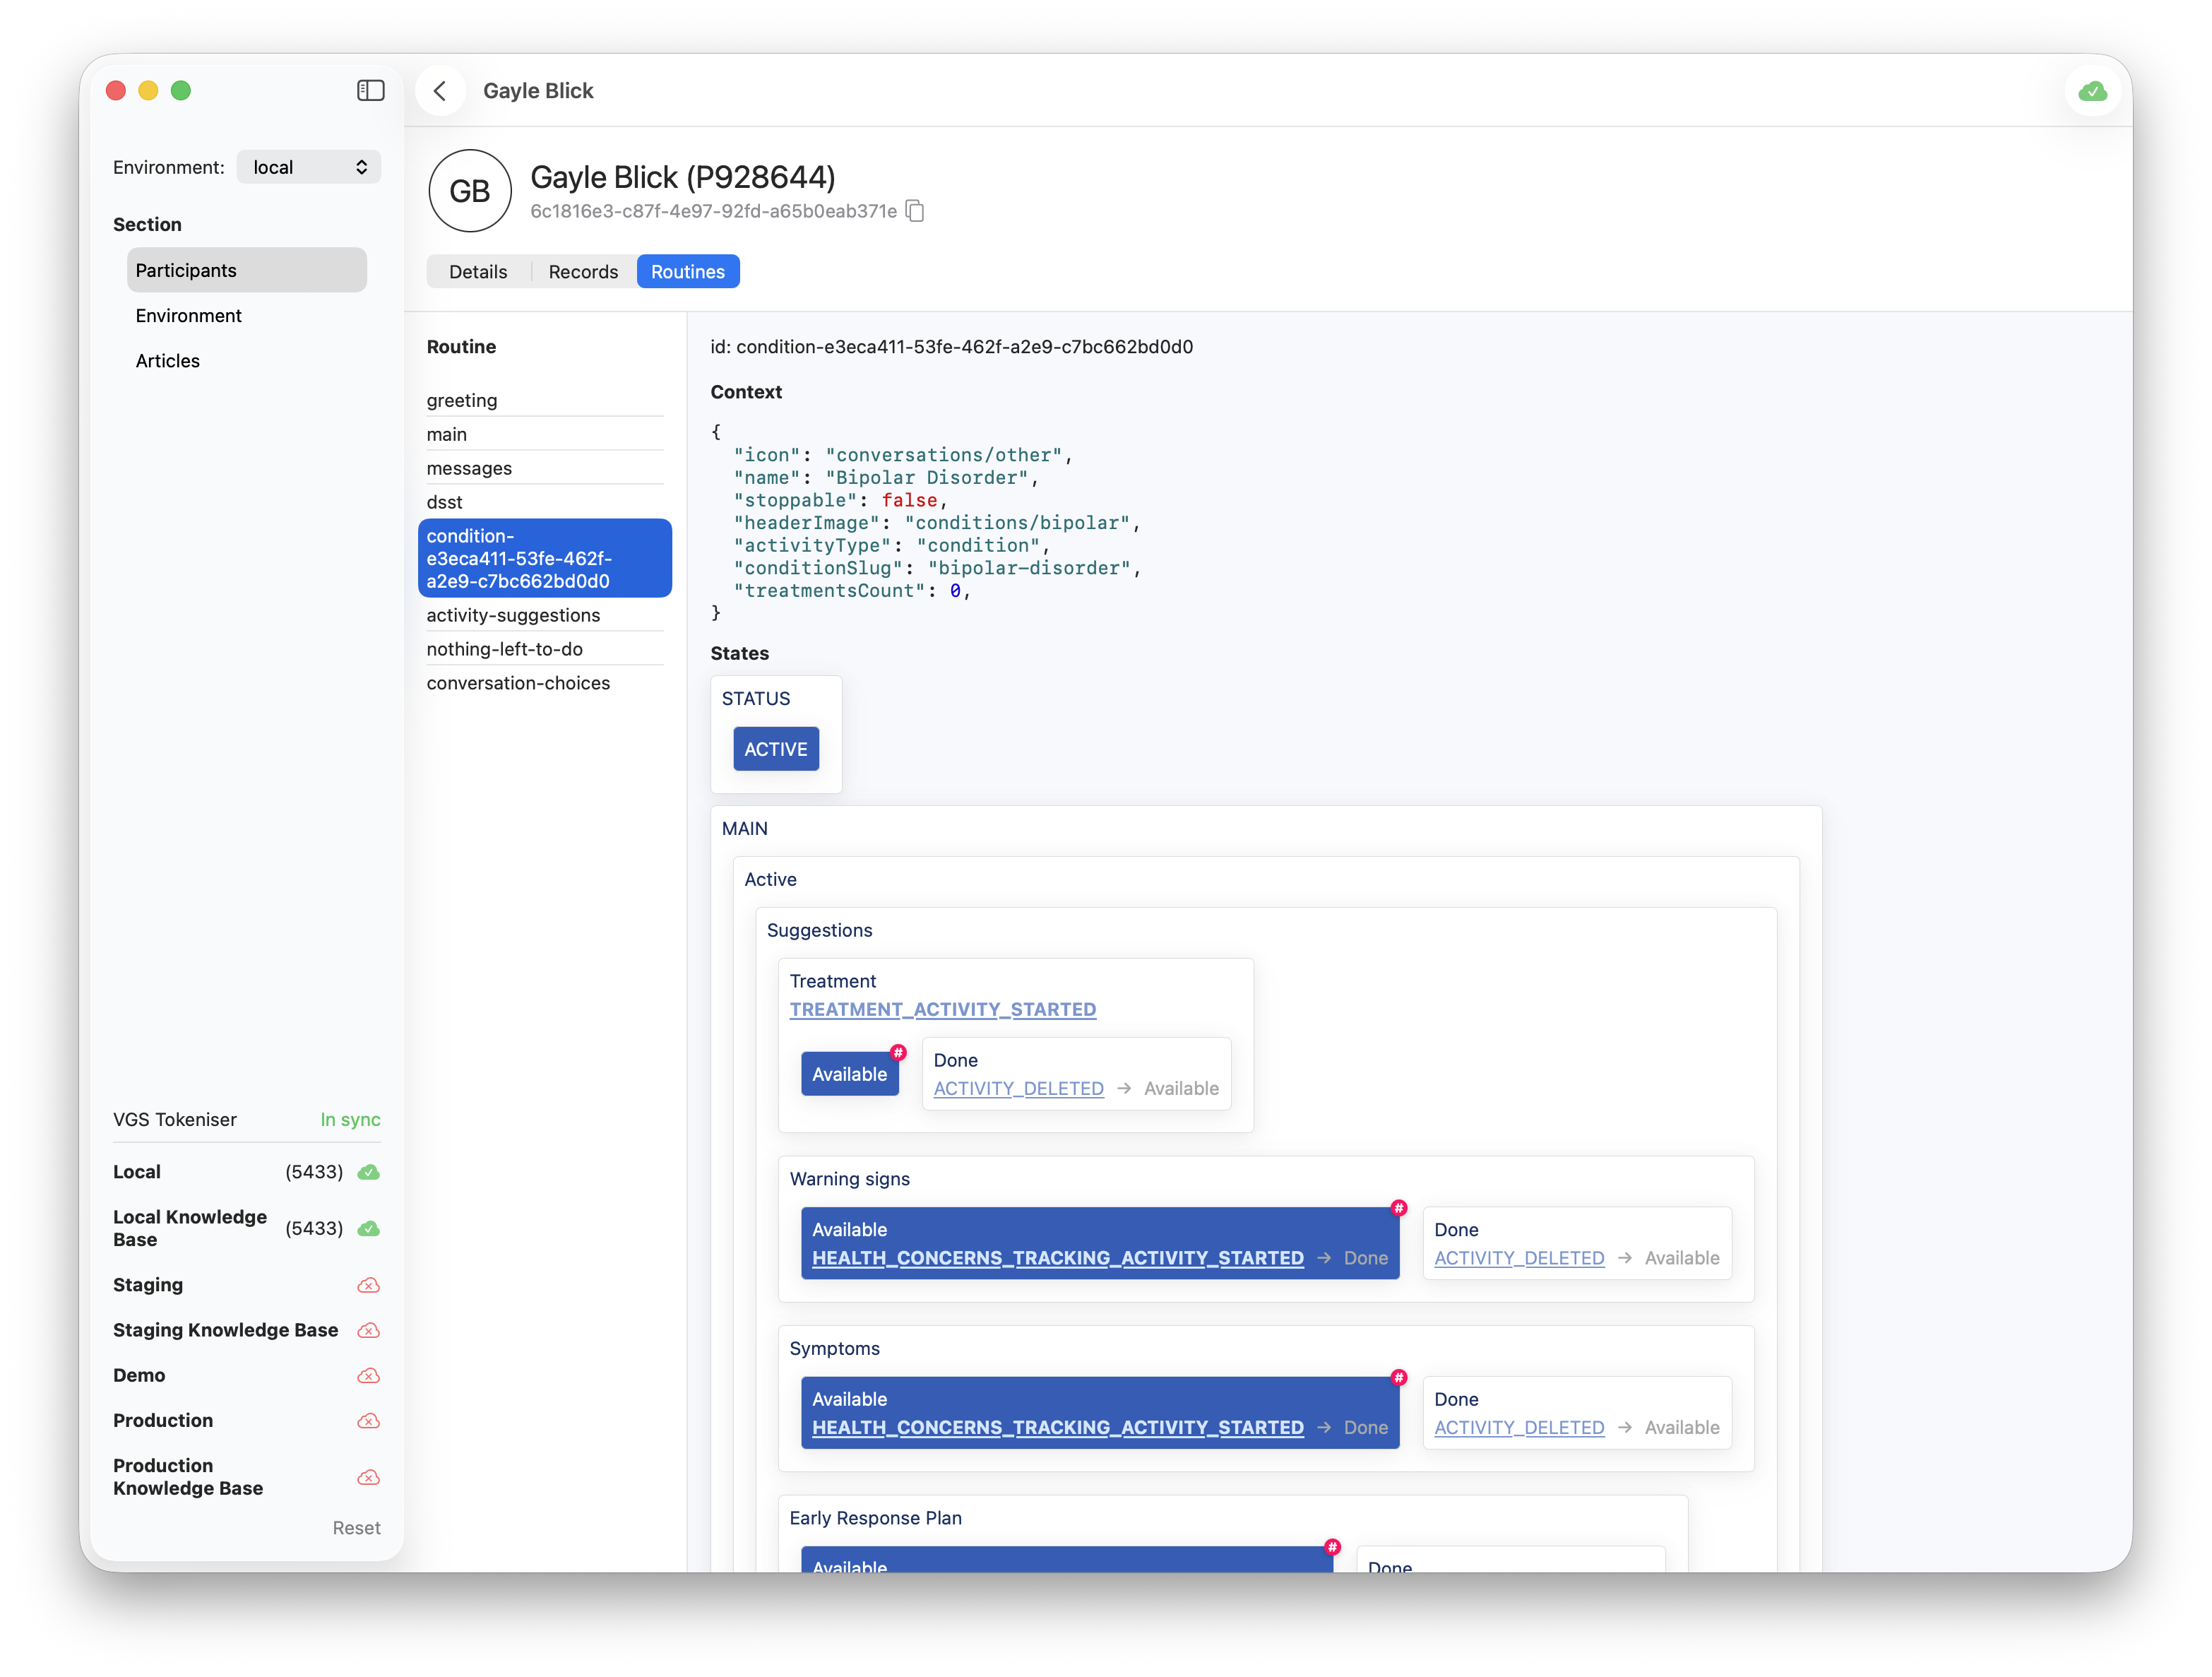Open the Environment local dropdown
Viewport: 2212px width, 1677px height.
[x=309, y=167]
